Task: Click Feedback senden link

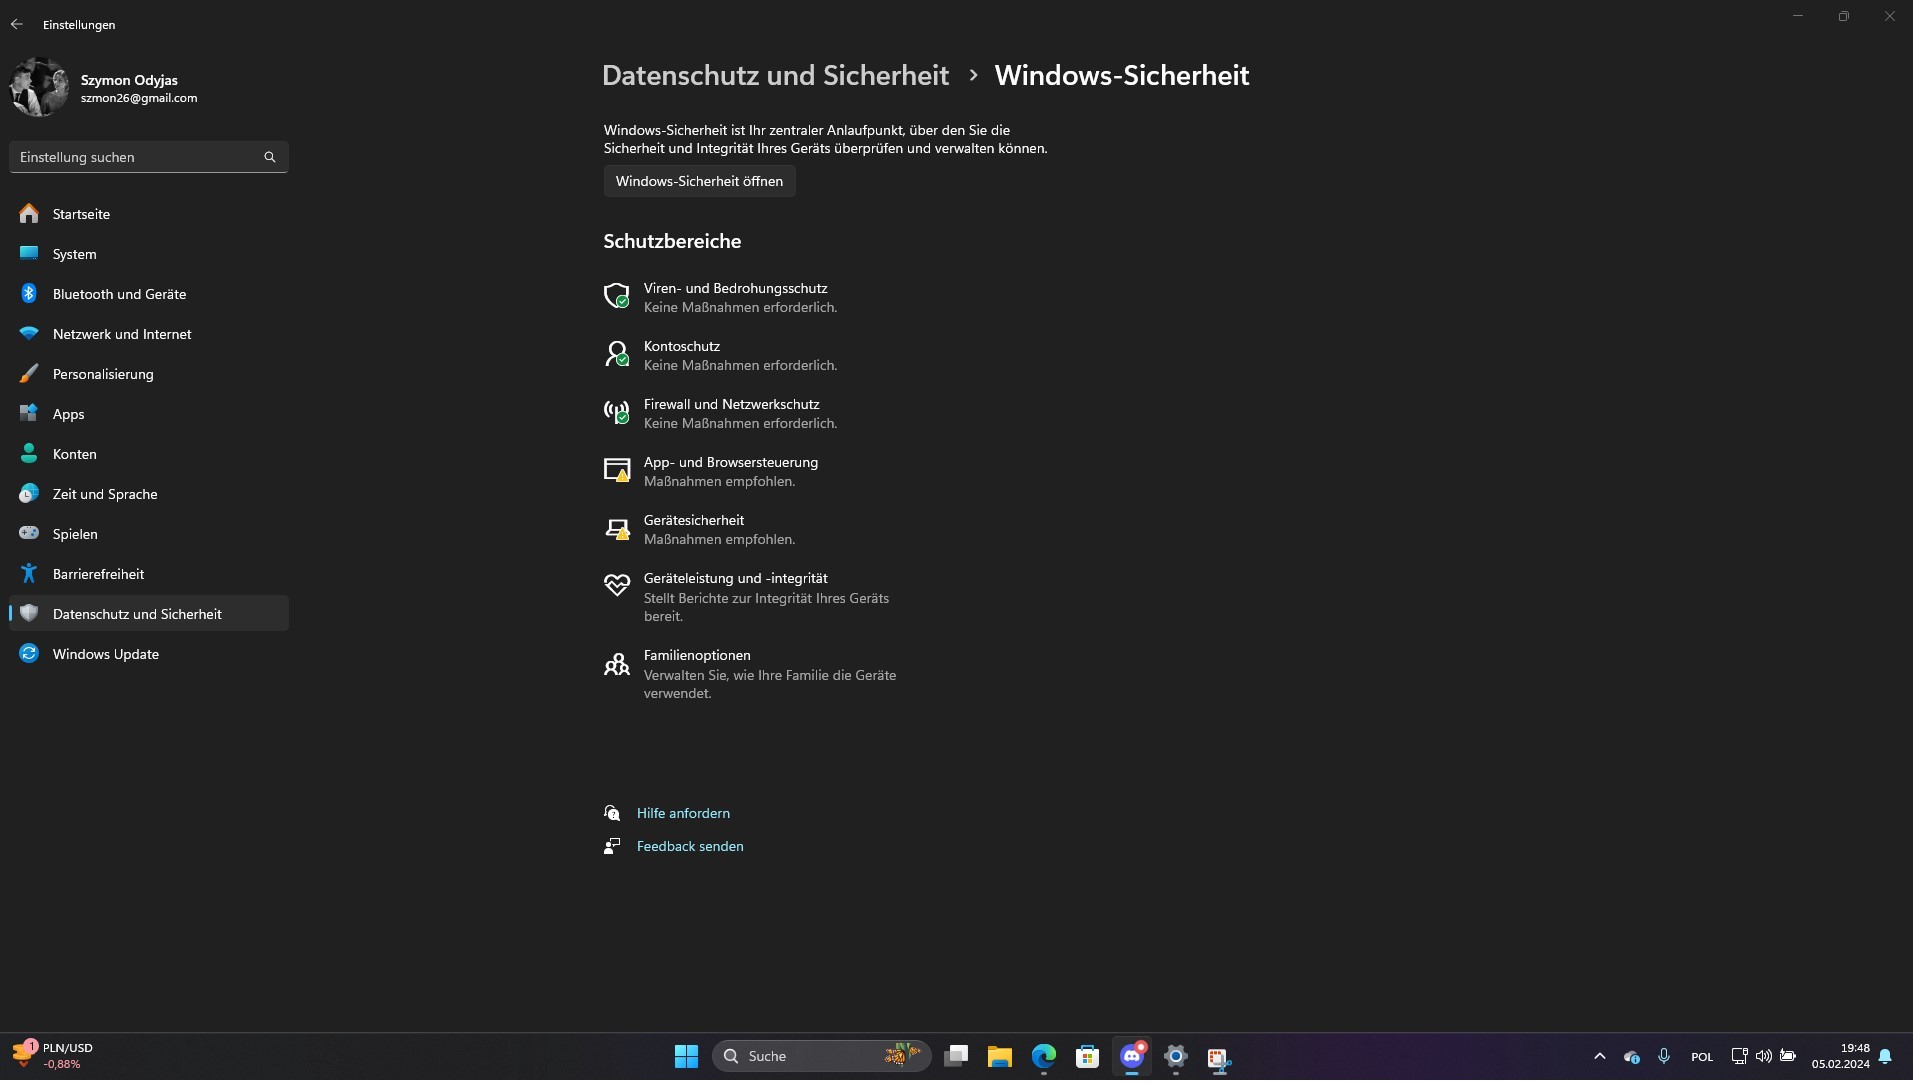Action: click(x=690, y=846)
